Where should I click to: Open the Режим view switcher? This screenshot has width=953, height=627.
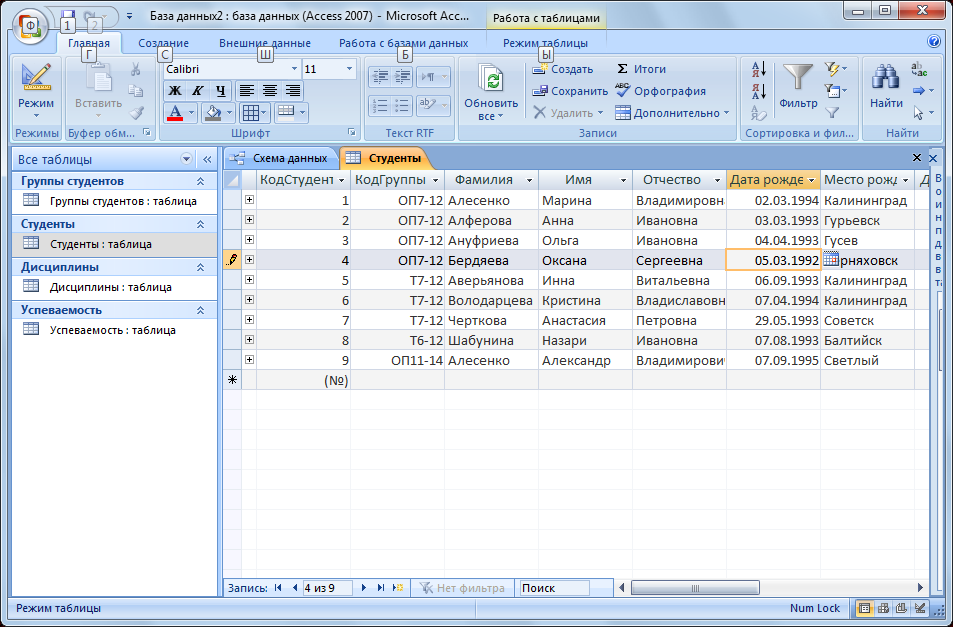pyautogui.click(x=36, y=91)
